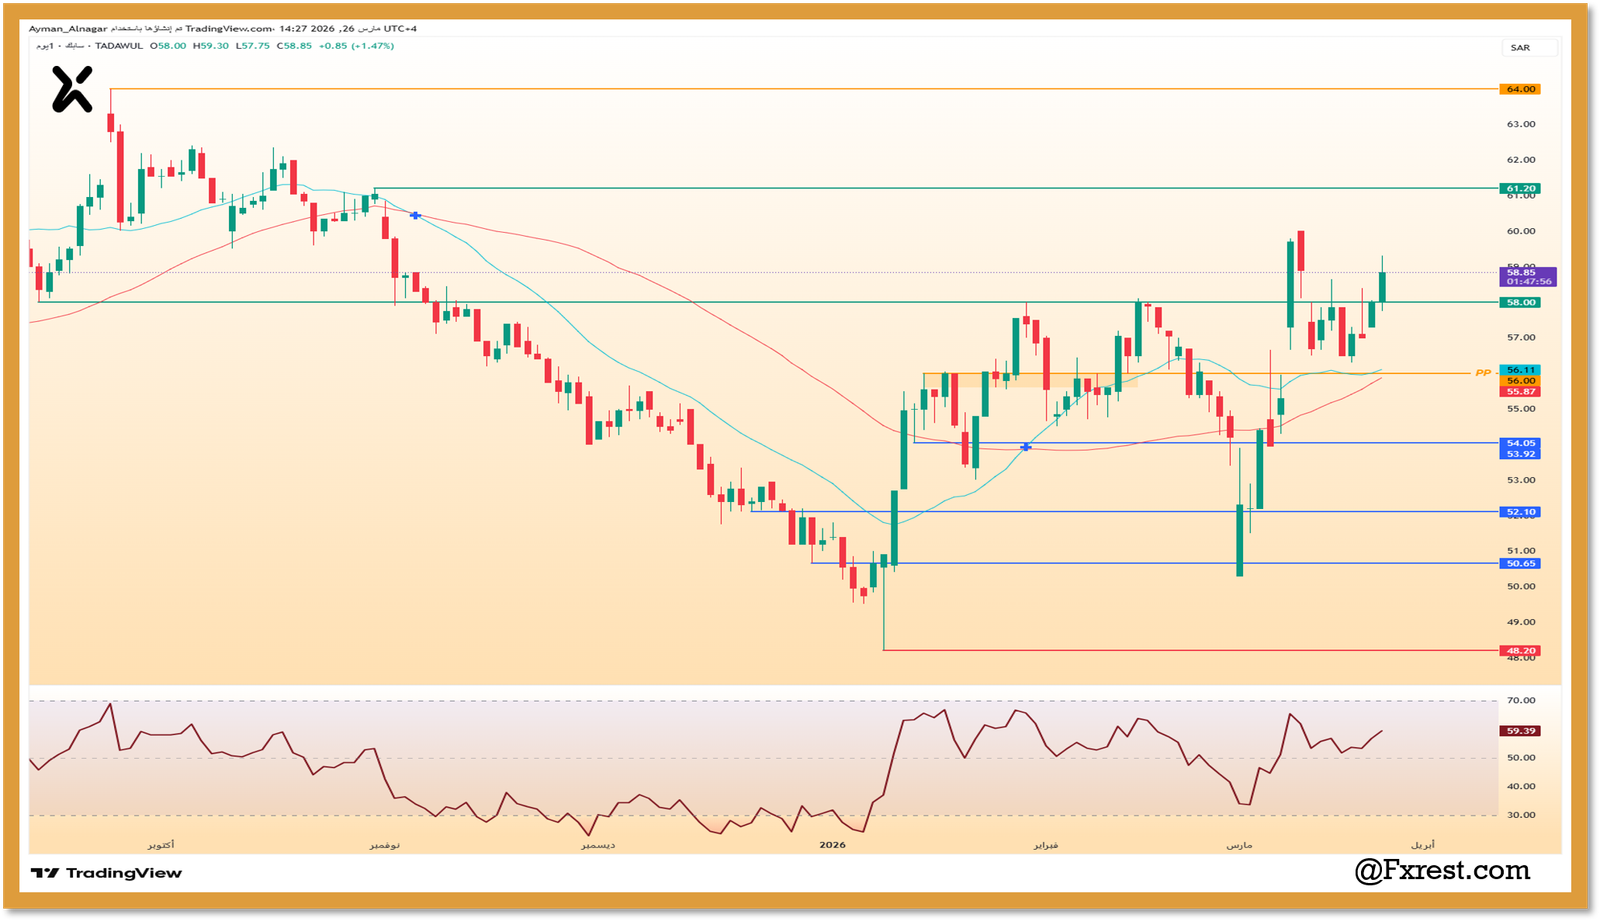Image resolution: width=1600 pixels, height=921 pixels.
Task: Open the SAR currency selector
Action: click(1521, 48)
